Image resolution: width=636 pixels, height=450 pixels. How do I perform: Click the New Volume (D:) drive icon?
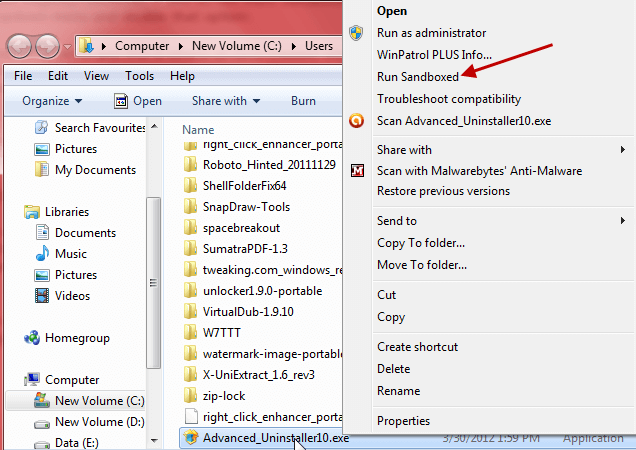click(x=42, y=424)
